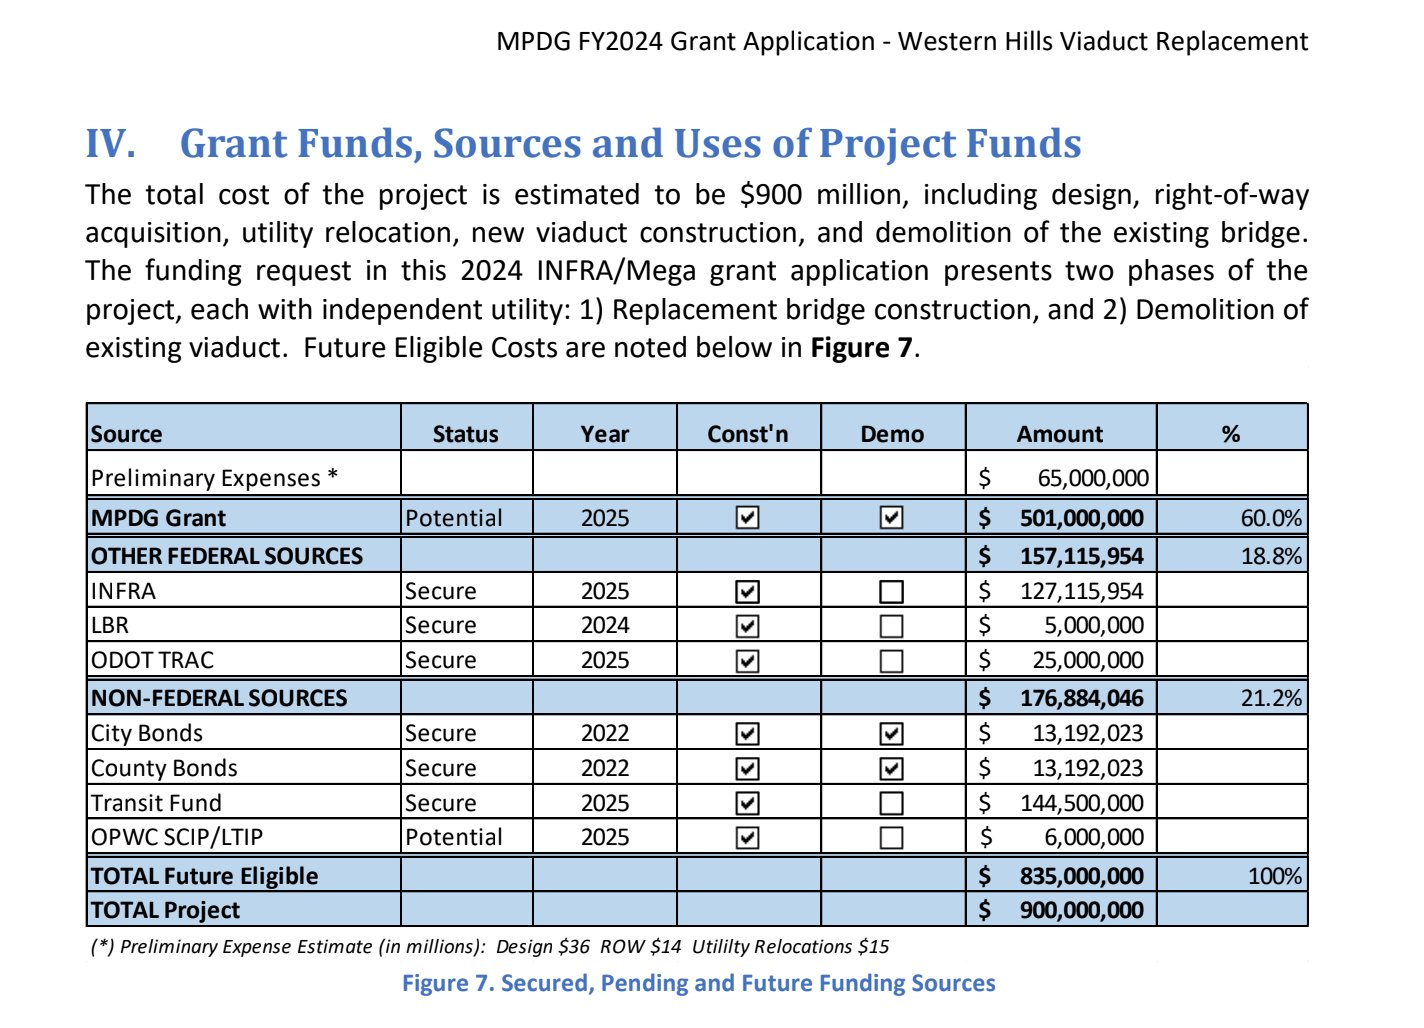Click the Figure 7 caption text
The image size is (1424, 1028).
(699, 983)
